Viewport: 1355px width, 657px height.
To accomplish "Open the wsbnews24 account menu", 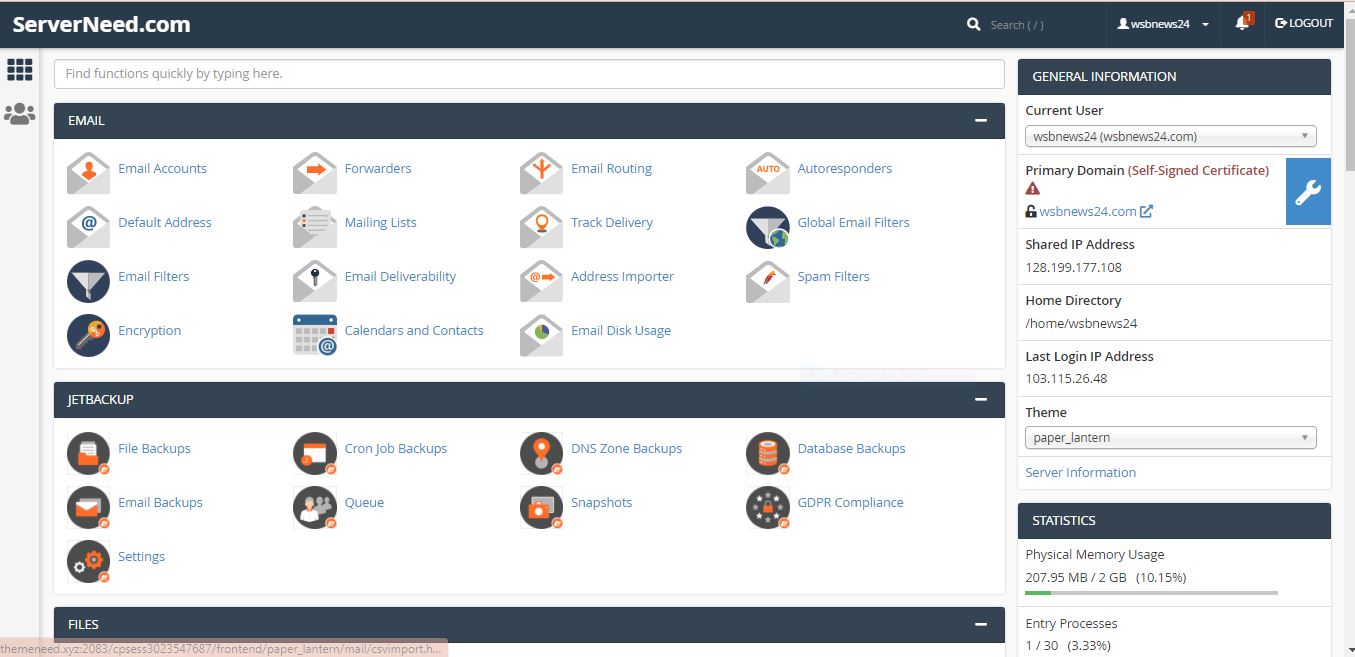I will point(1163,24).
